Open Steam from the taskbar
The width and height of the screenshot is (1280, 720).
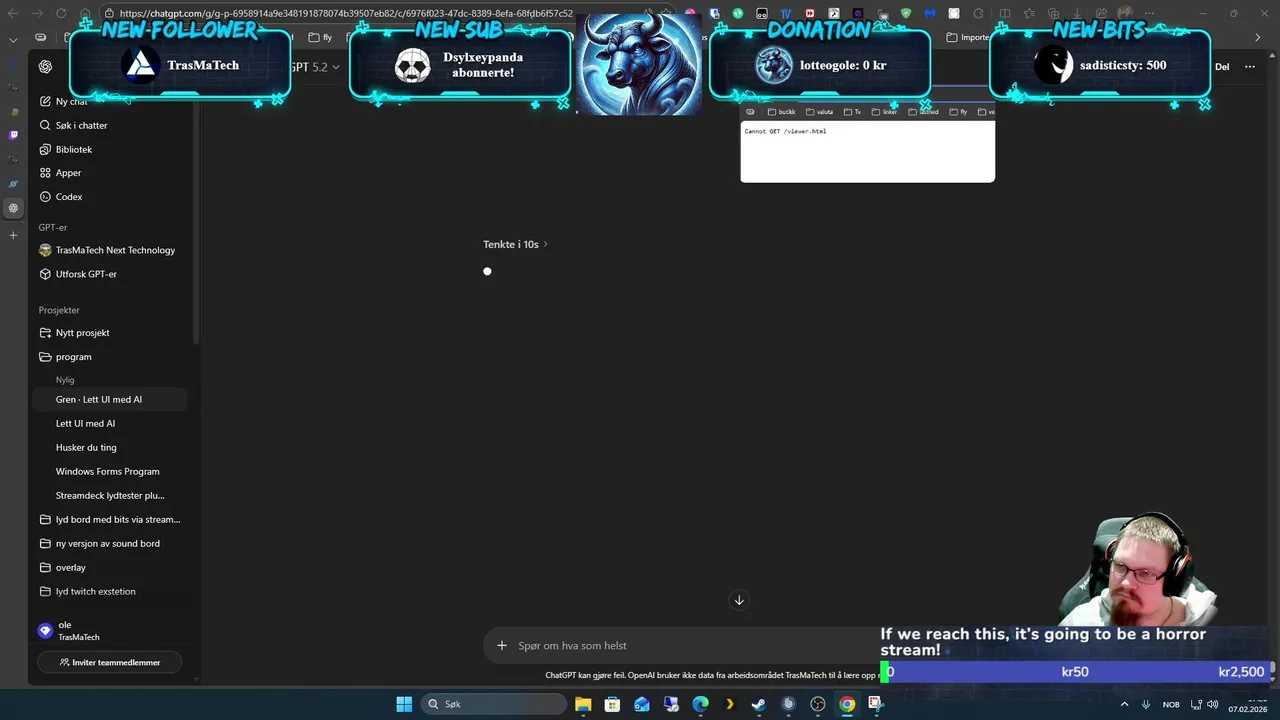tap(759, 704)
